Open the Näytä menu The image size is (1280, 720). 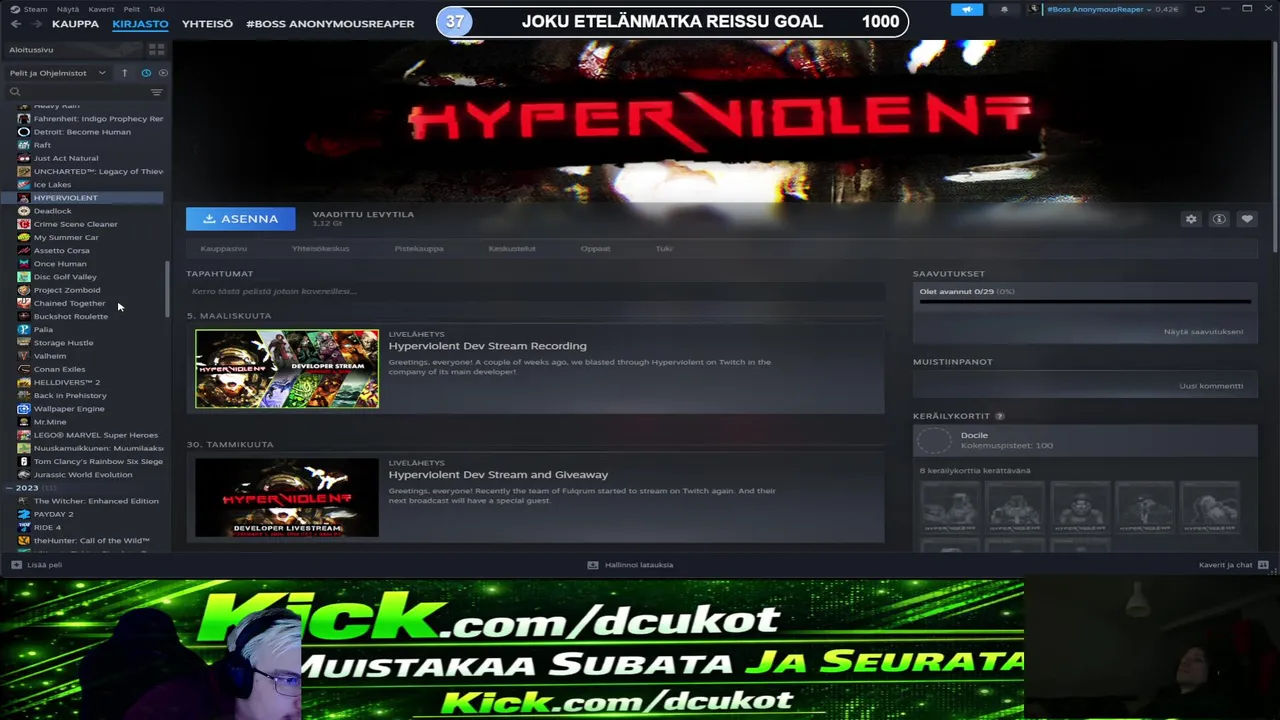(x=67, y=9)
